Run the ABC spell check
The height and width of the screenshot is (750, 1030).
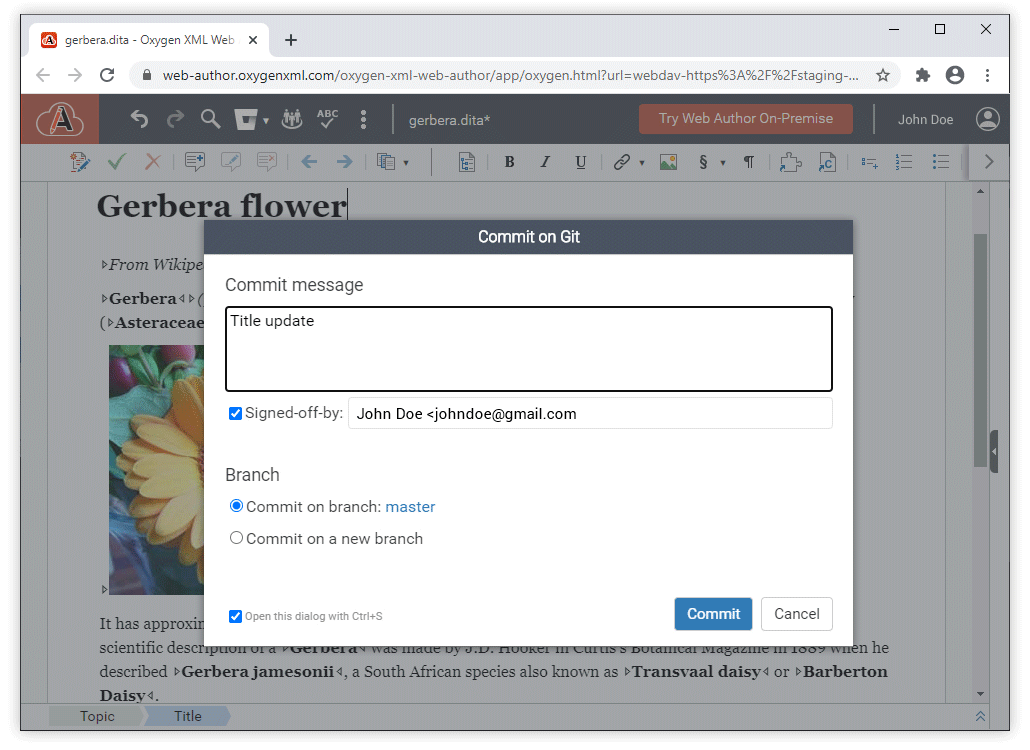point(327,119)
